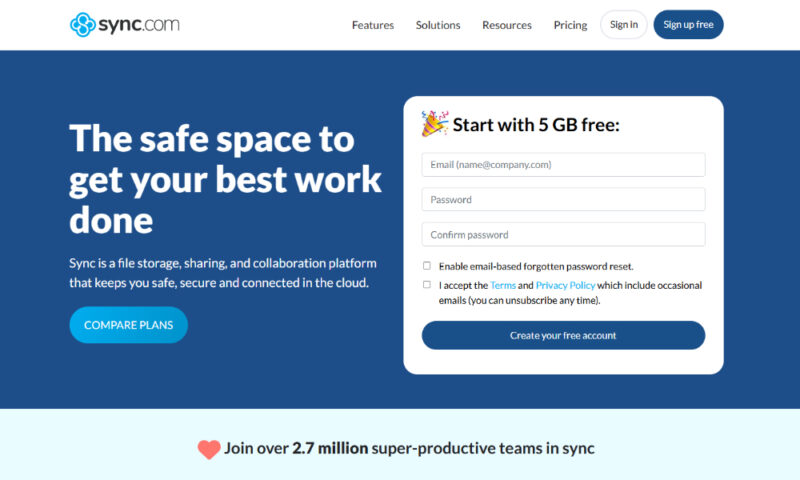Screen dimensions: 800x480
Task: Expand the Solutions navigation menu
Action: [438, 25]
